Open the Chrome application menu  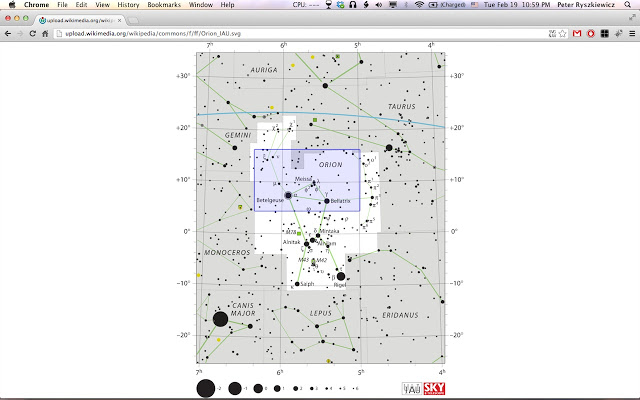pos(36,4)
